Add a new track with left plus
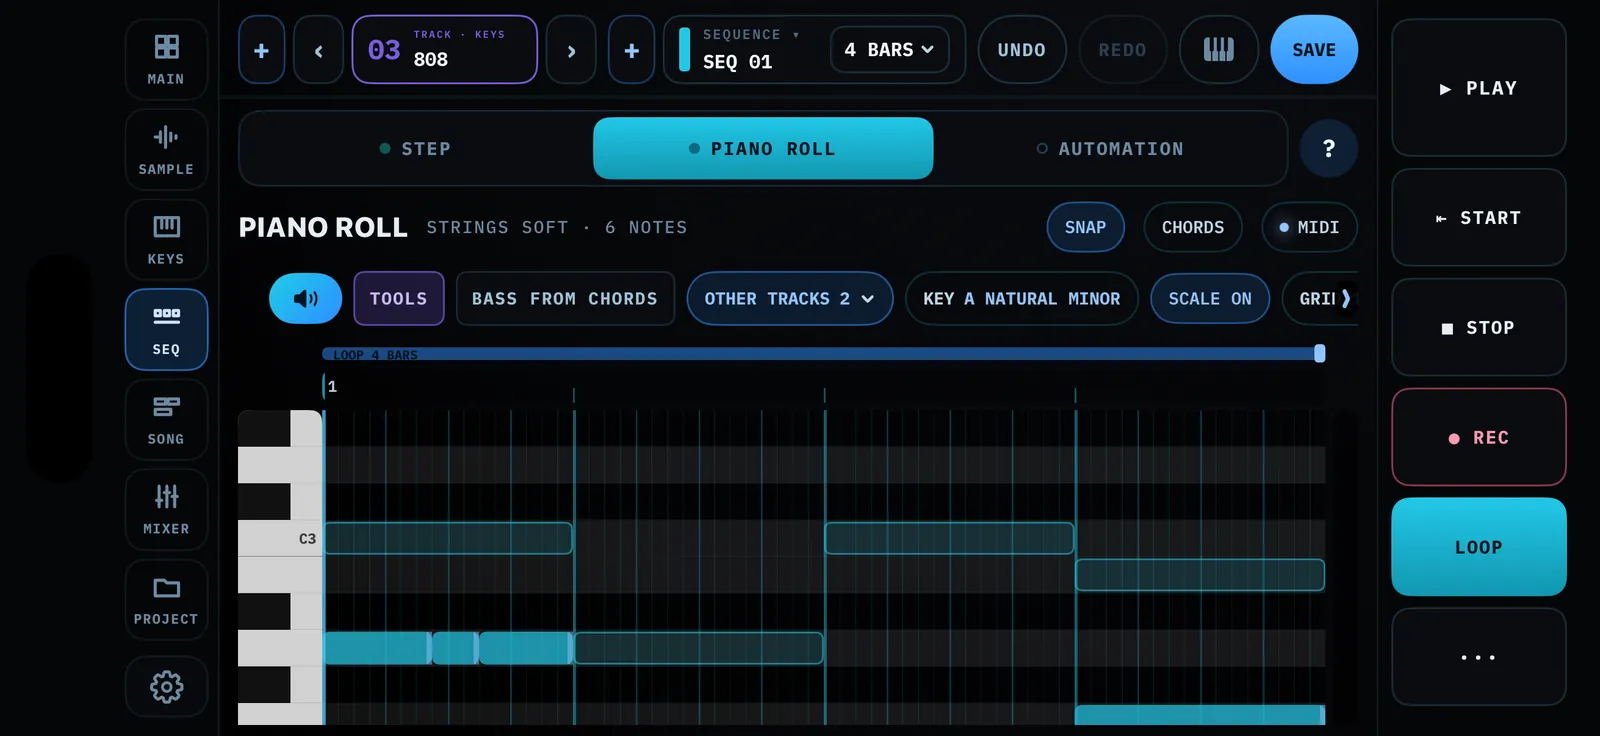Image resolution: width=1600 pixels, height=736 pixels. pyautogui.click(x=261, y=50)
